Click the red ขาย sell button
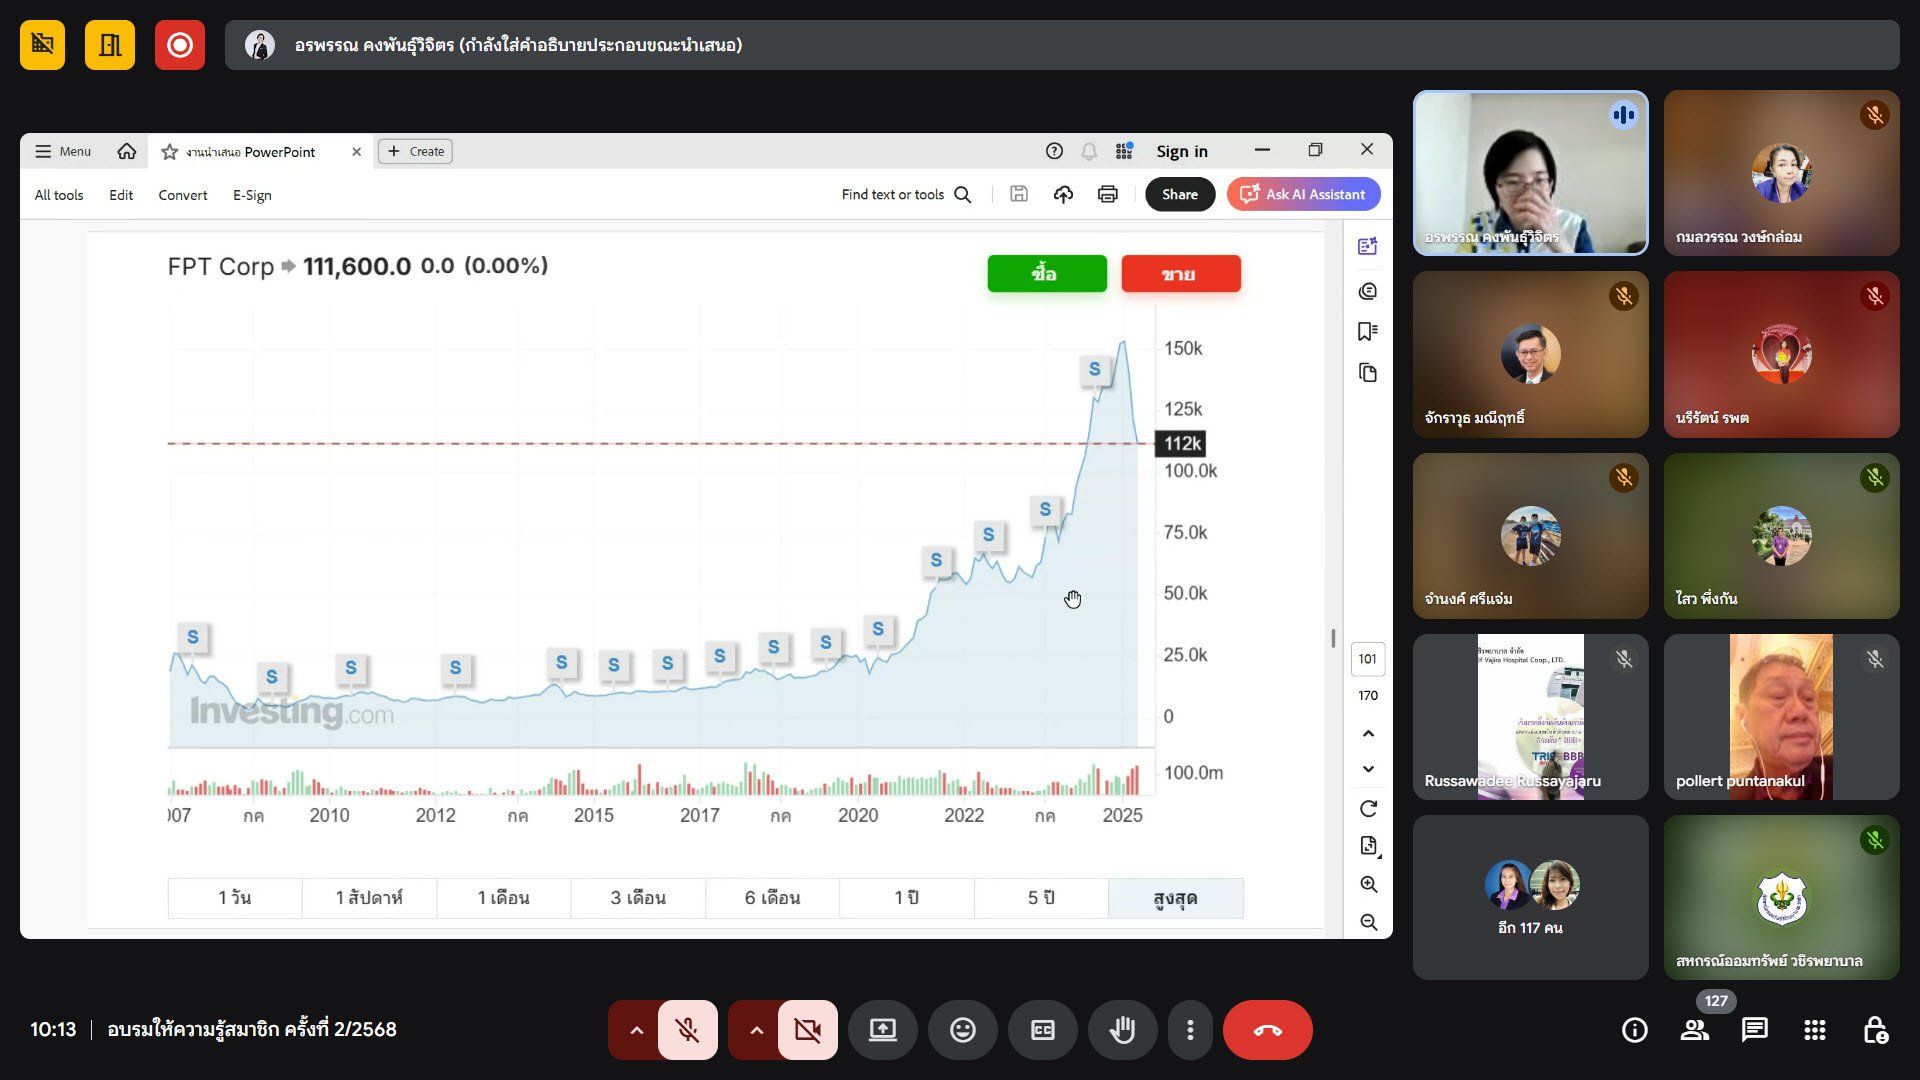 [x=1181, y=274]
